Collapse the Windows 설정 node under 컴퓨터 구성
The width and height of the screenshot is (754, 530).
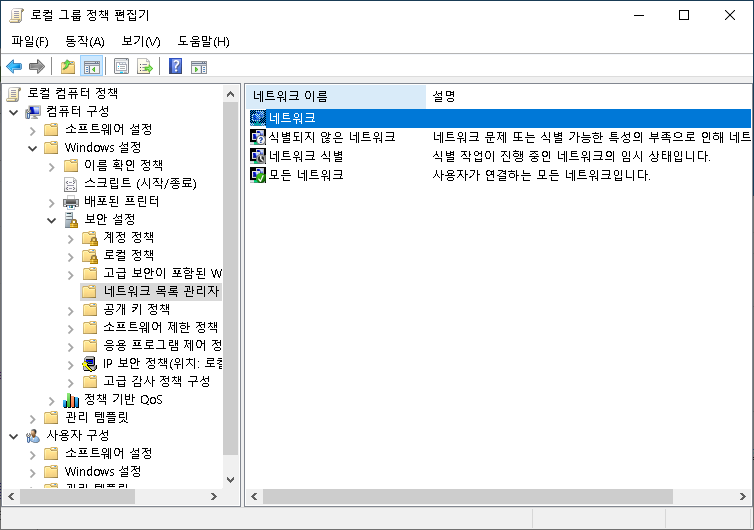click(x=32, y=148)
